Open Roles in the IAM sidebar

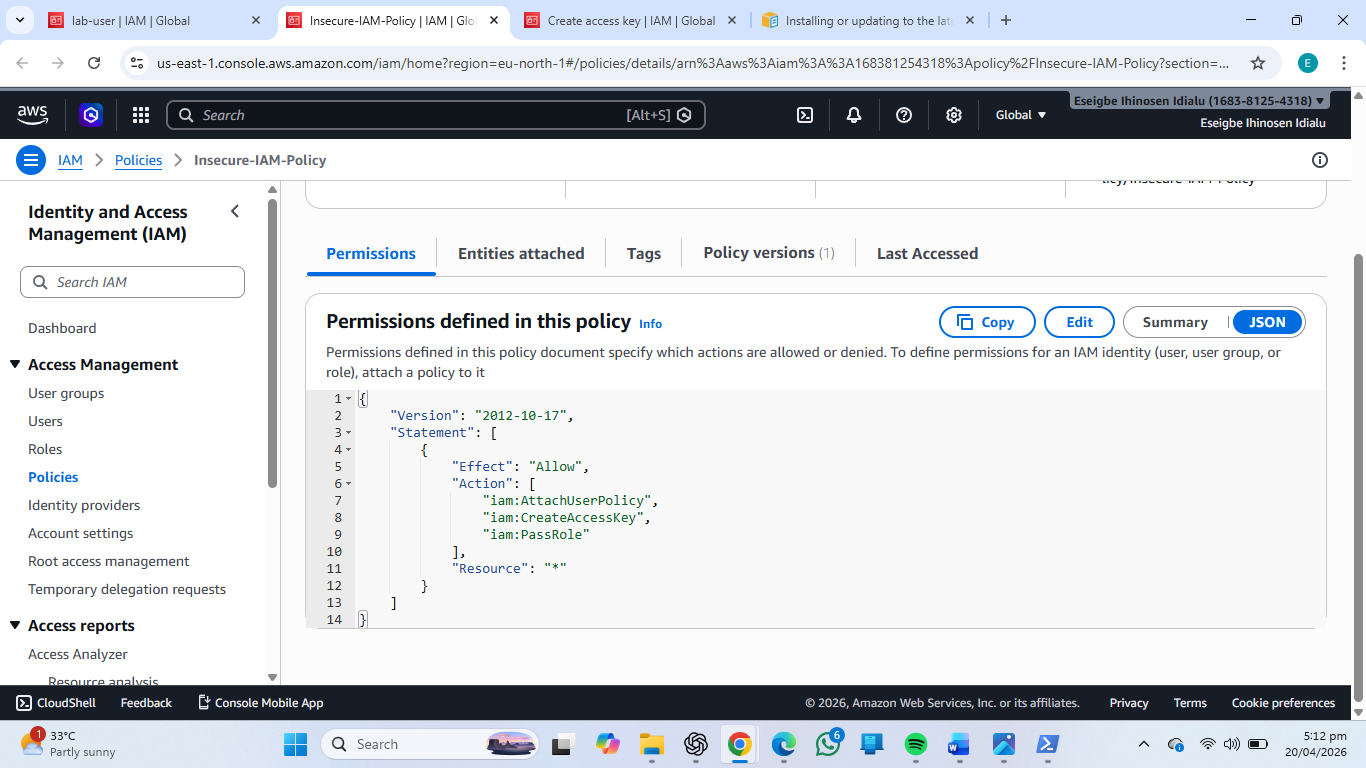pos(45,449)
